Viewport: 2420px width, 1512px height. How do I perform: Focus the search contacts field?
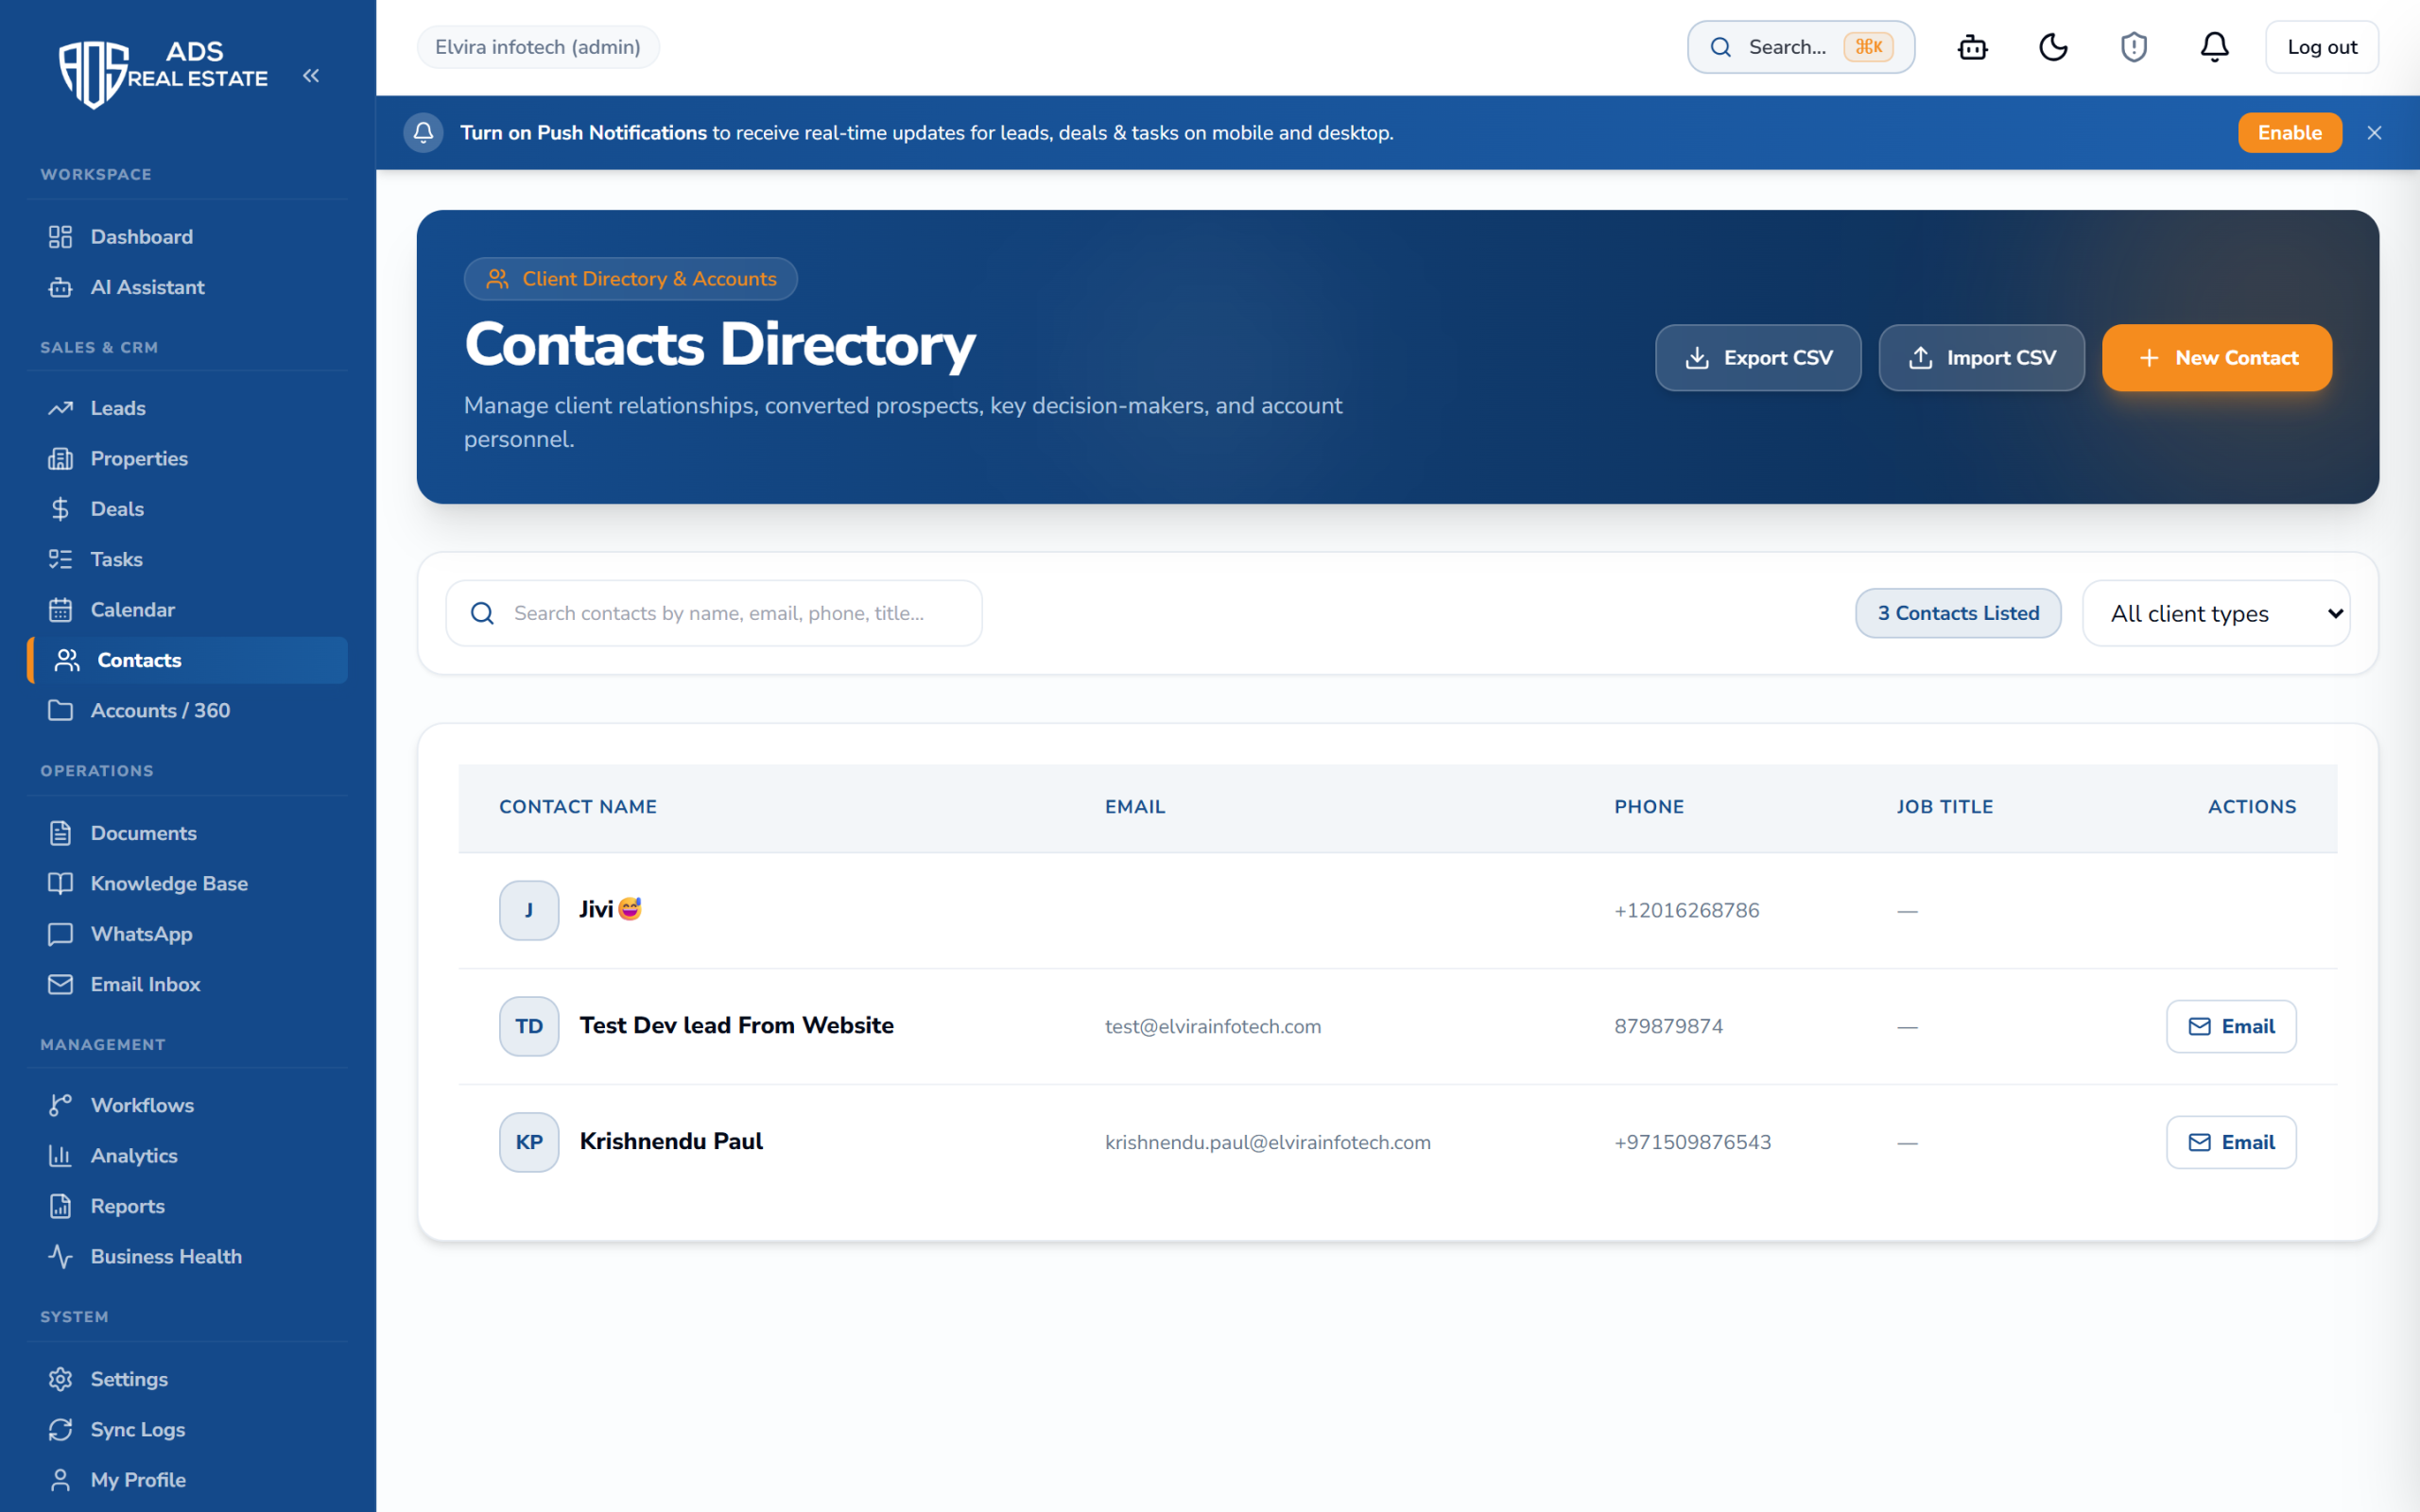[714, 613]
